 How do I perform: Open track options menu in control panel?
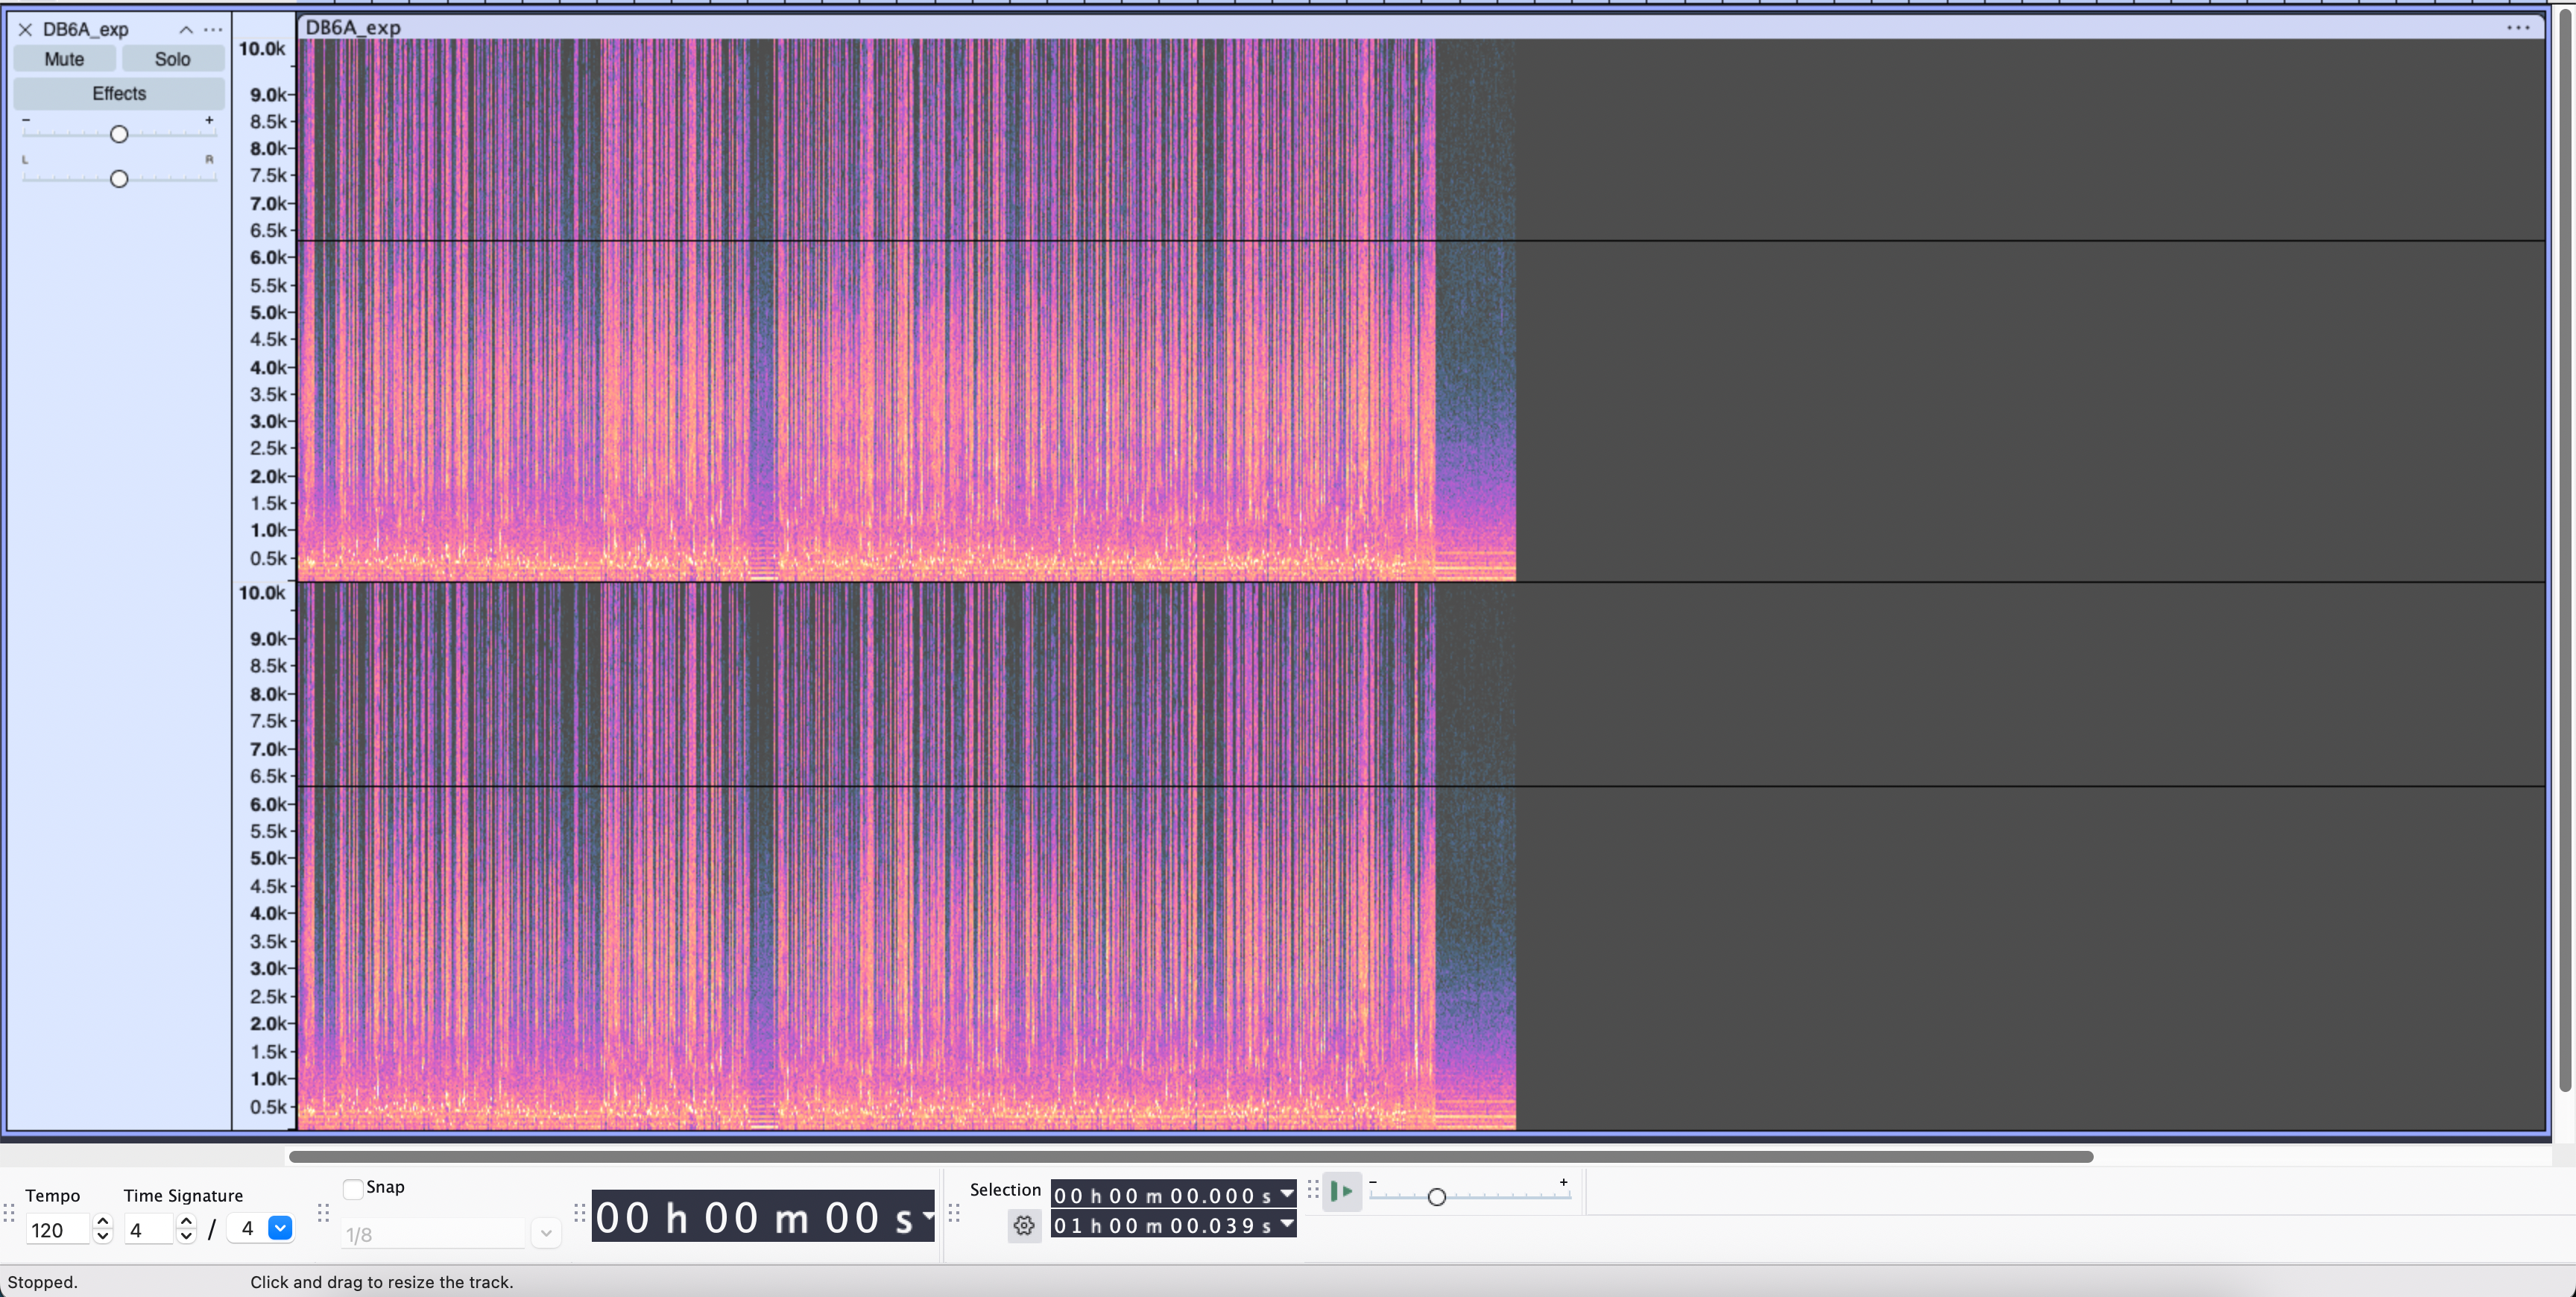(213, 30)
